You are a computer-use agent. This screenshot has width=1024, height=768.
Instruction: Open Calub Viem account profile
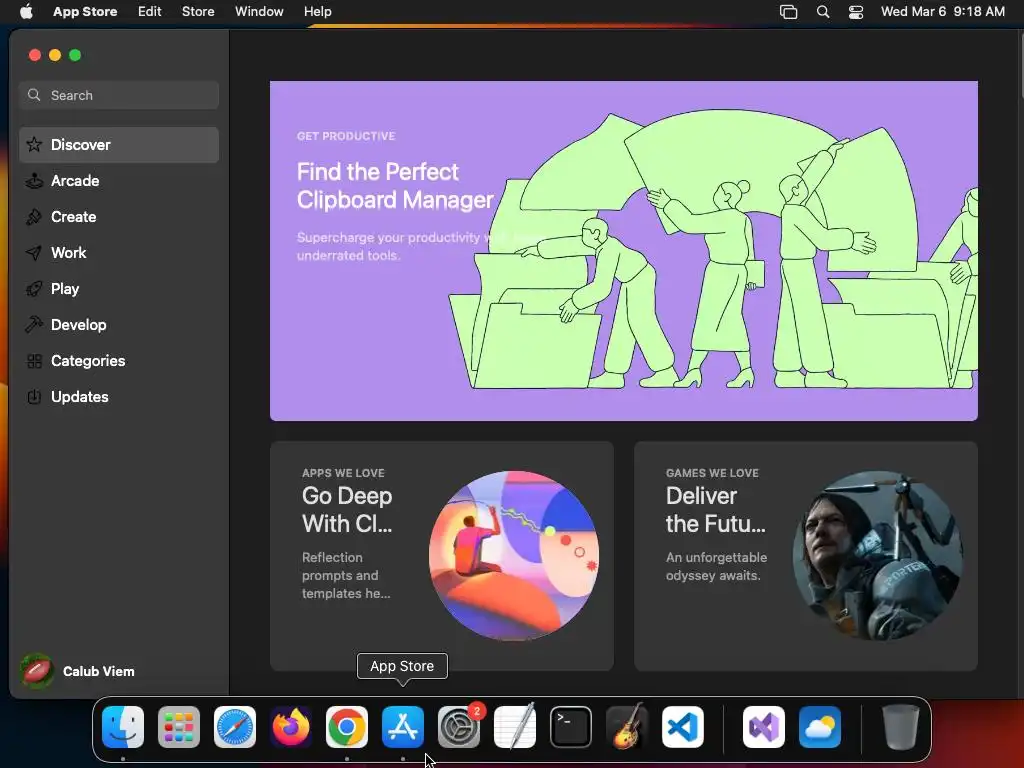78,671
